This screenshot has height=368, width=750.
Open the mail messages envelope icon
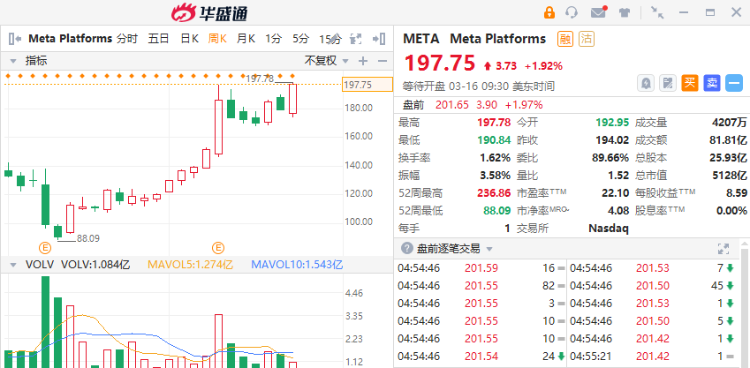click(x=598, y=12)
